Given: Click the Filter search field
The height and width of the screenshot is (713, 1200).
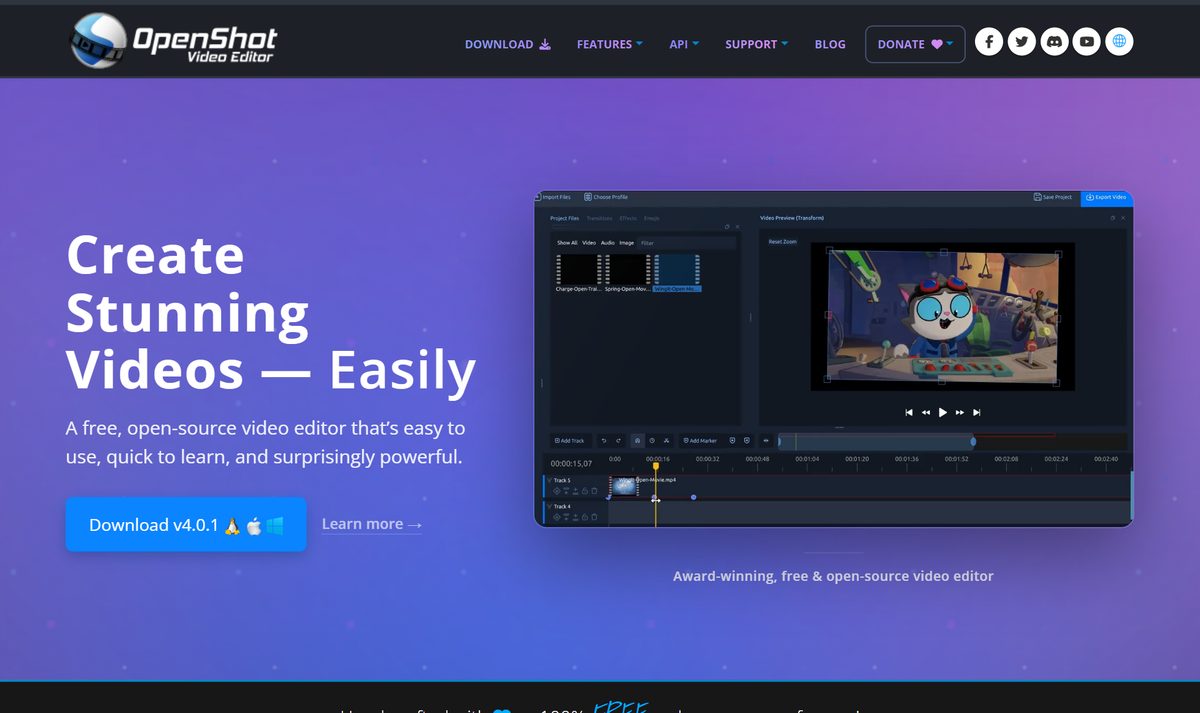Looking at the screenshot, I should (x=687, y=243).
